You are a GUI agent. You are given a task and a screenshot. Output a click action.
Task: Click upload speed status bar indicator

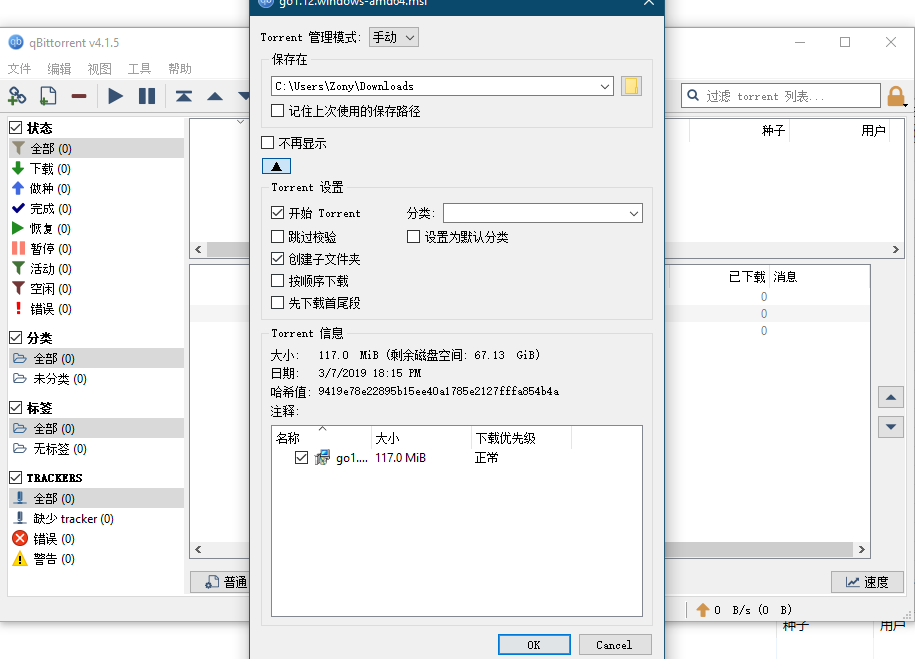coord(744,610)
